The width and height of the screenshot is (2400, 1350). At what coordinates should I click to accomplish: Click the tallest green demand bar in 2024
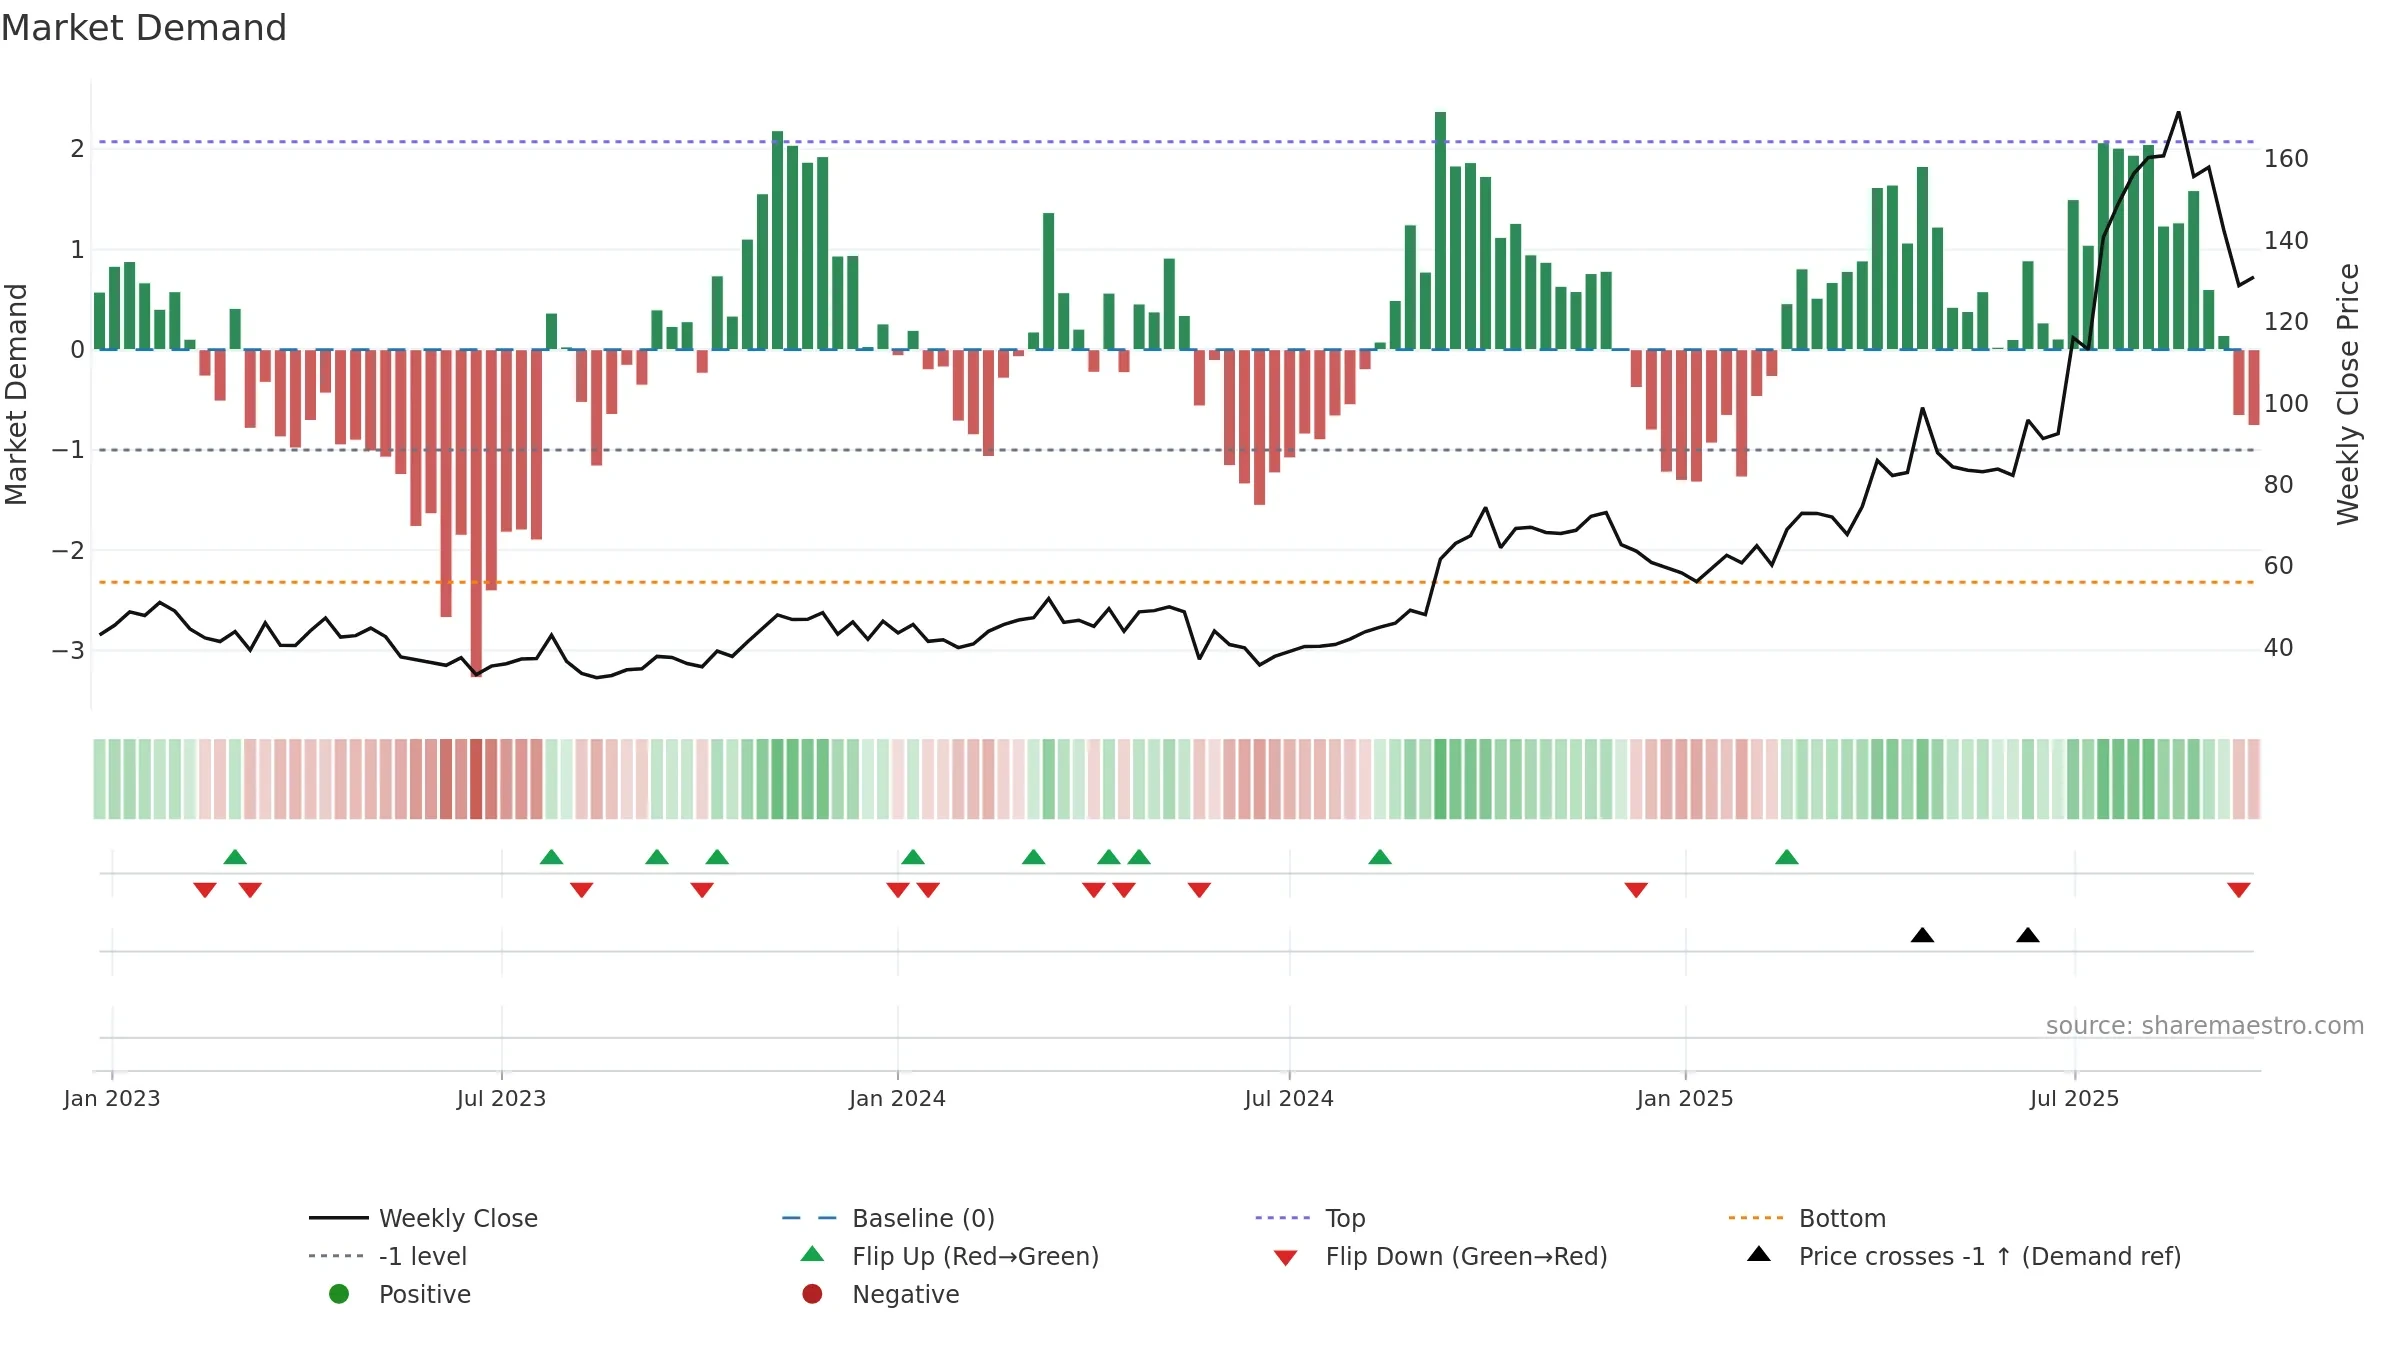coord(1440,231)
